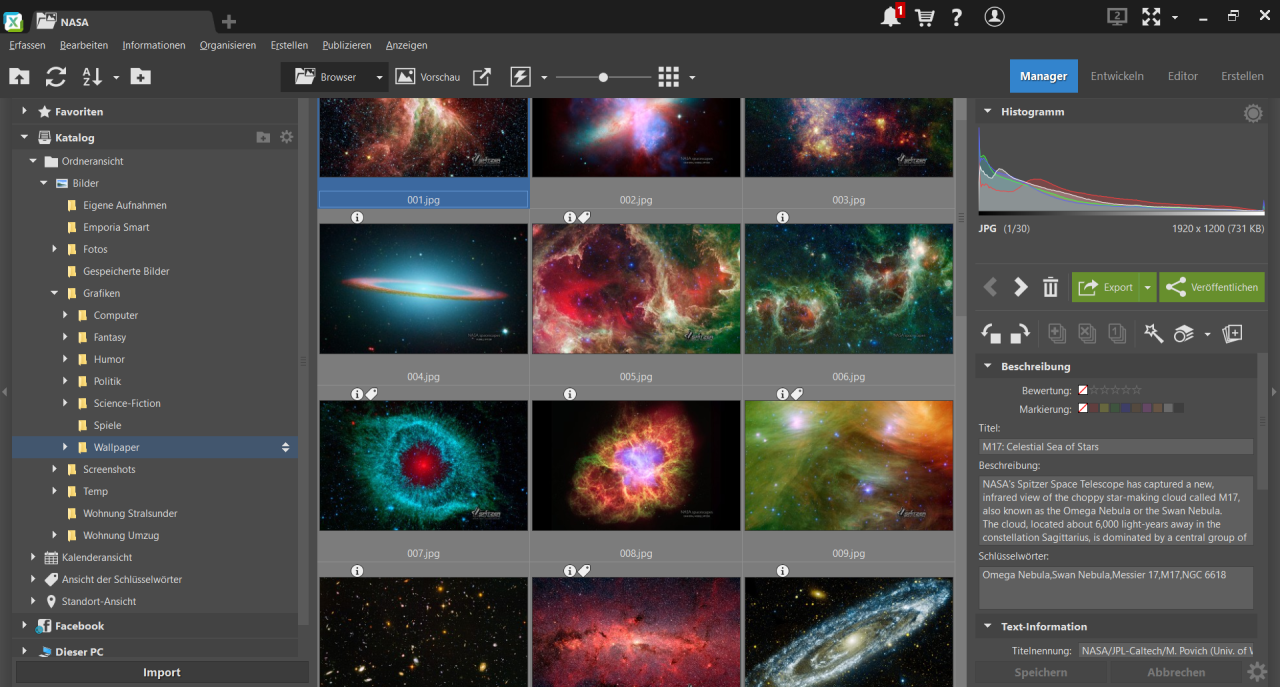Screen dimensions: 1280x687
Task: Open the Publizieren menu
Action: click(x=347, y=45)
